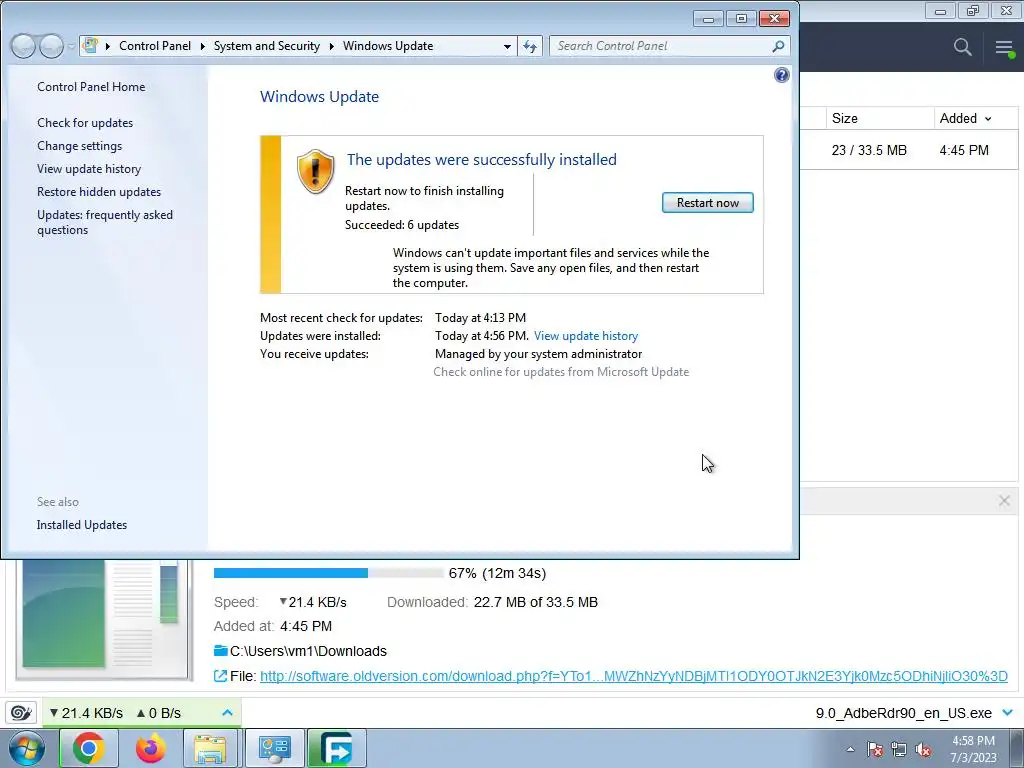Click the Added column sort arrow
The image size is (1024, 768).
[x=988, y=119]
